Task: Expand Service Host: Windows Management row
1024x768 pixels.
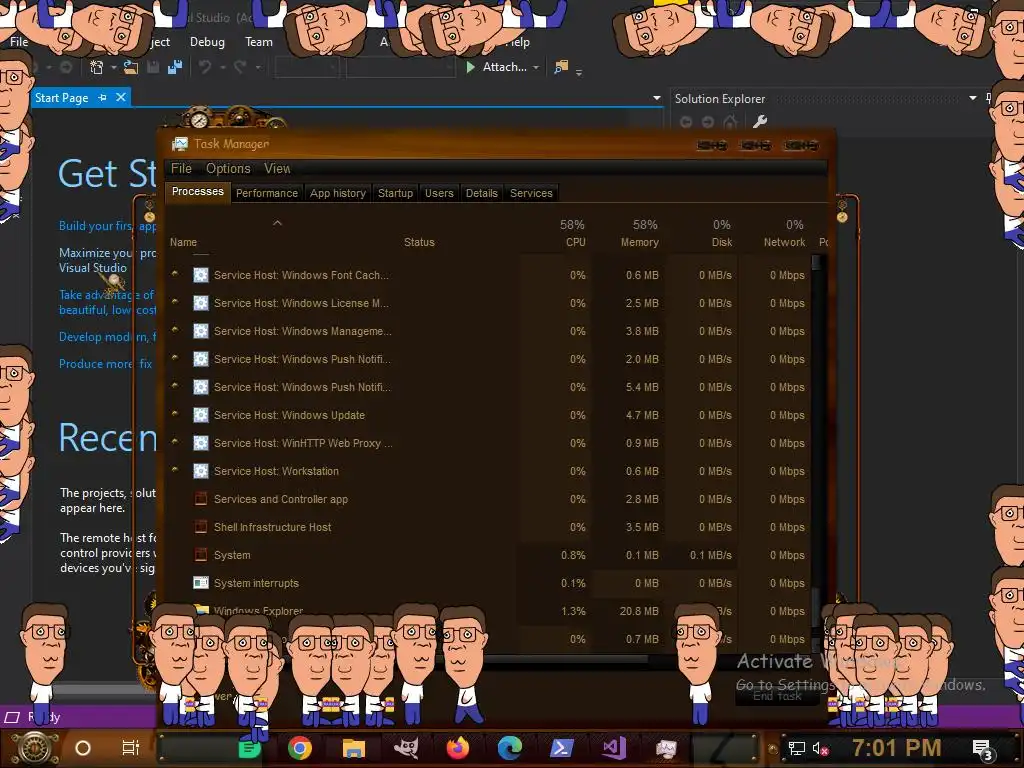Action: click(175, 330)
